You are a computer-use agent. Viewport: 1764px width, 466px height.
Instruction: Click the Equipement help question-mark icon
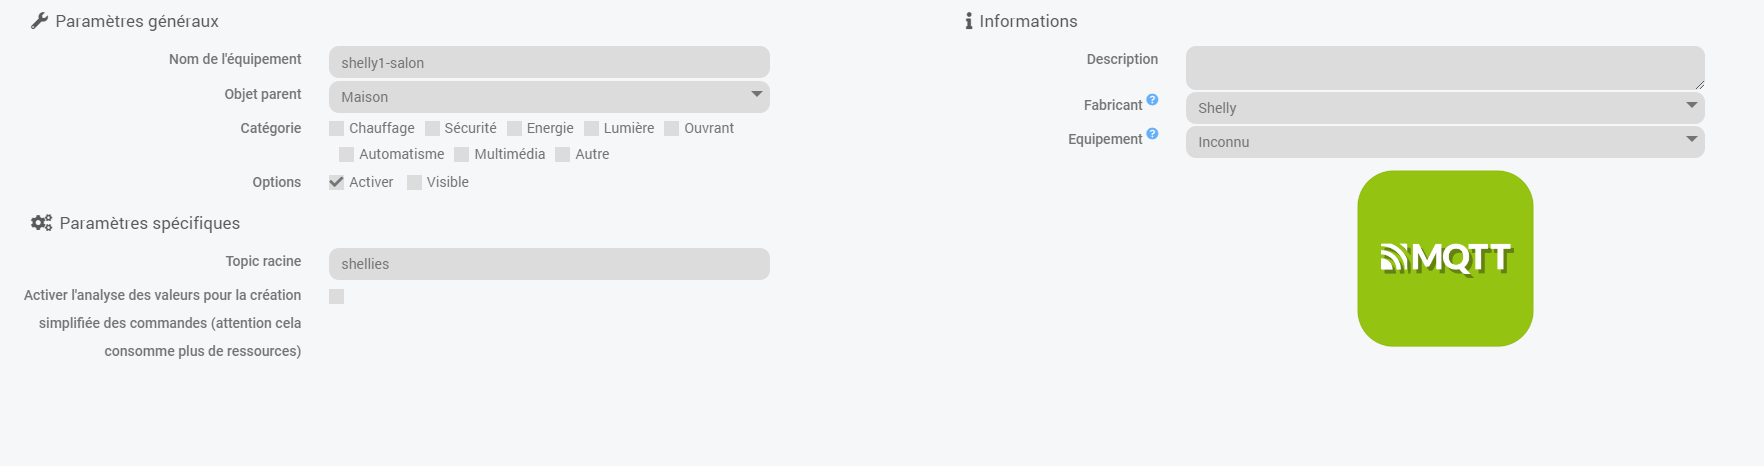[x=1152, y=134]
